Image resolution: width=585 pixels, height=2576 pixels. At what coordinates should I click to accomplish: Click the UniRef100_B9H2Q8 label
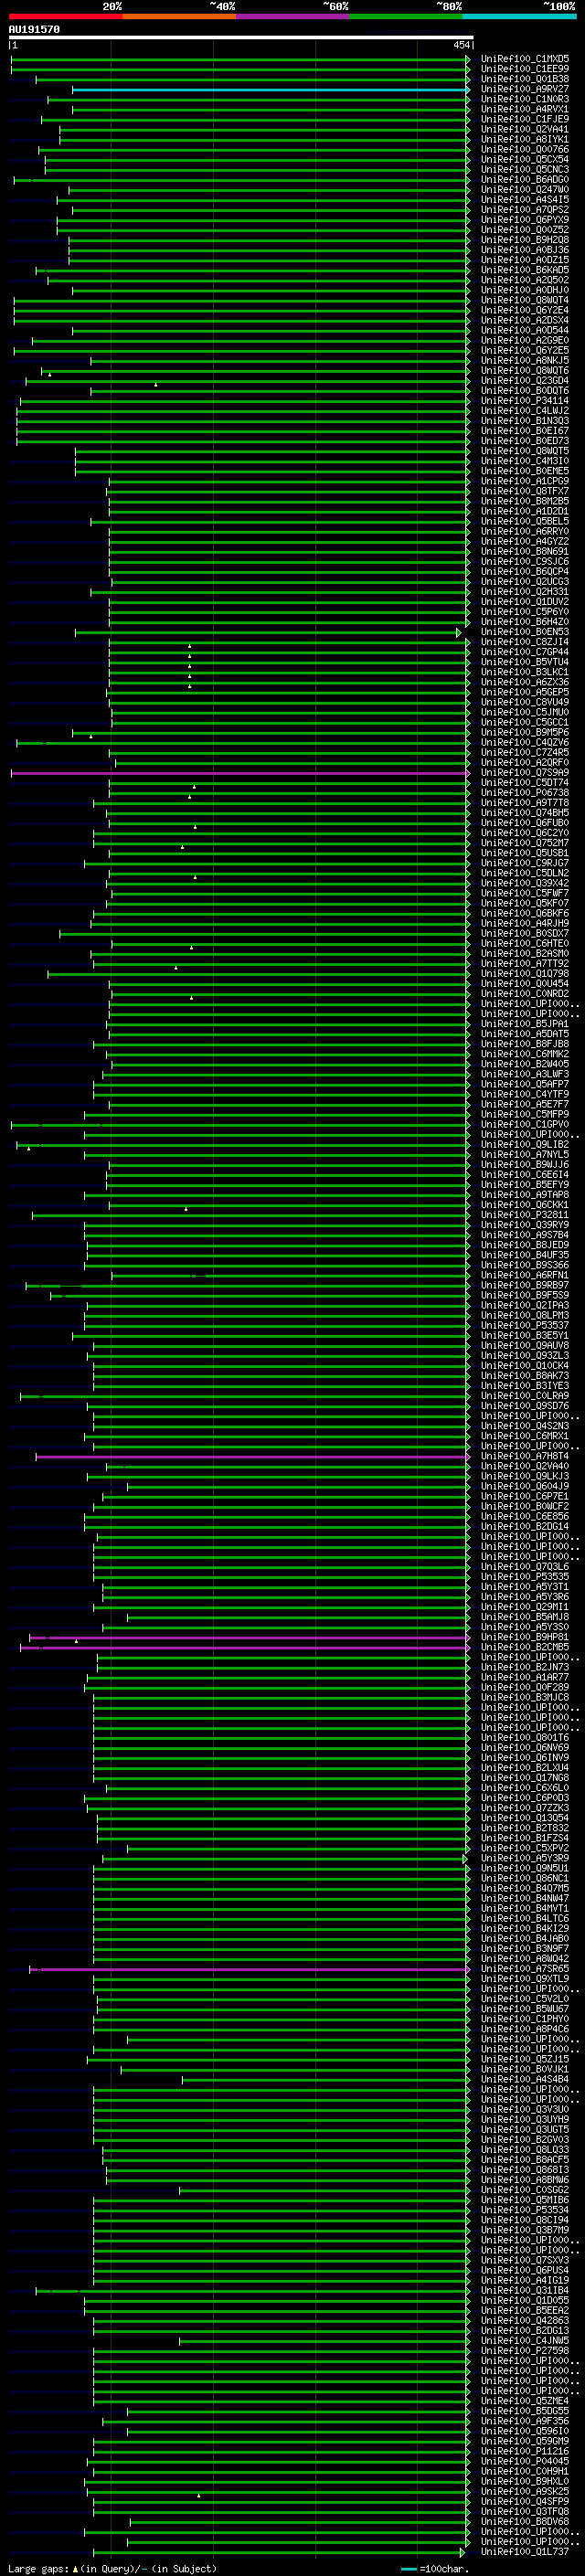point(524,240)
